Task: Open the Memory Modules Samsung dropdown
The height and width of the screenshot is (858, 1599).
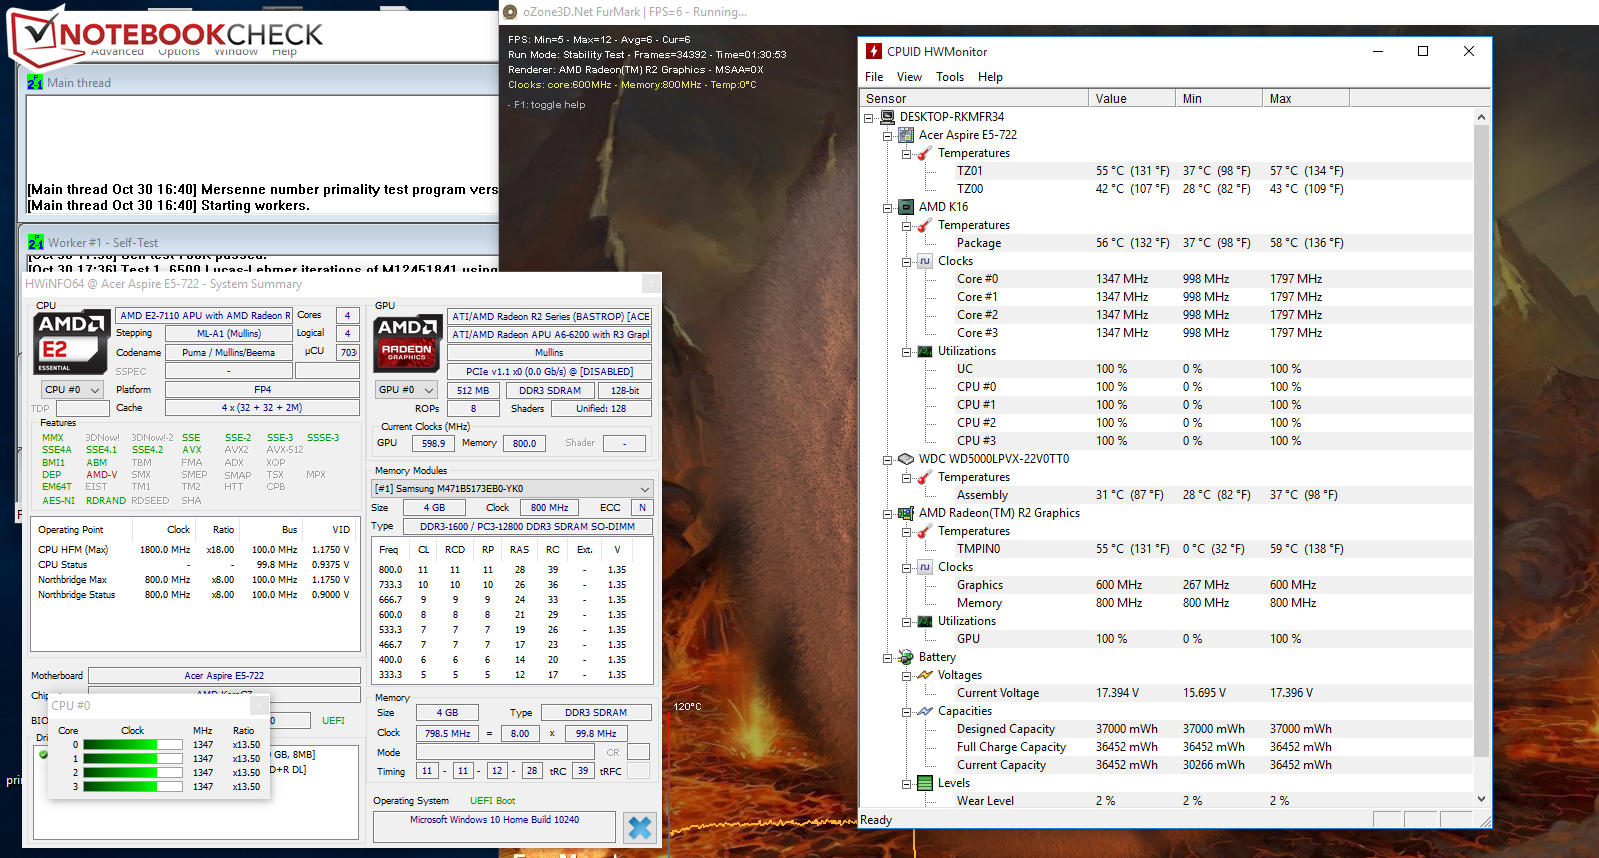Action: tap(512, 489)
